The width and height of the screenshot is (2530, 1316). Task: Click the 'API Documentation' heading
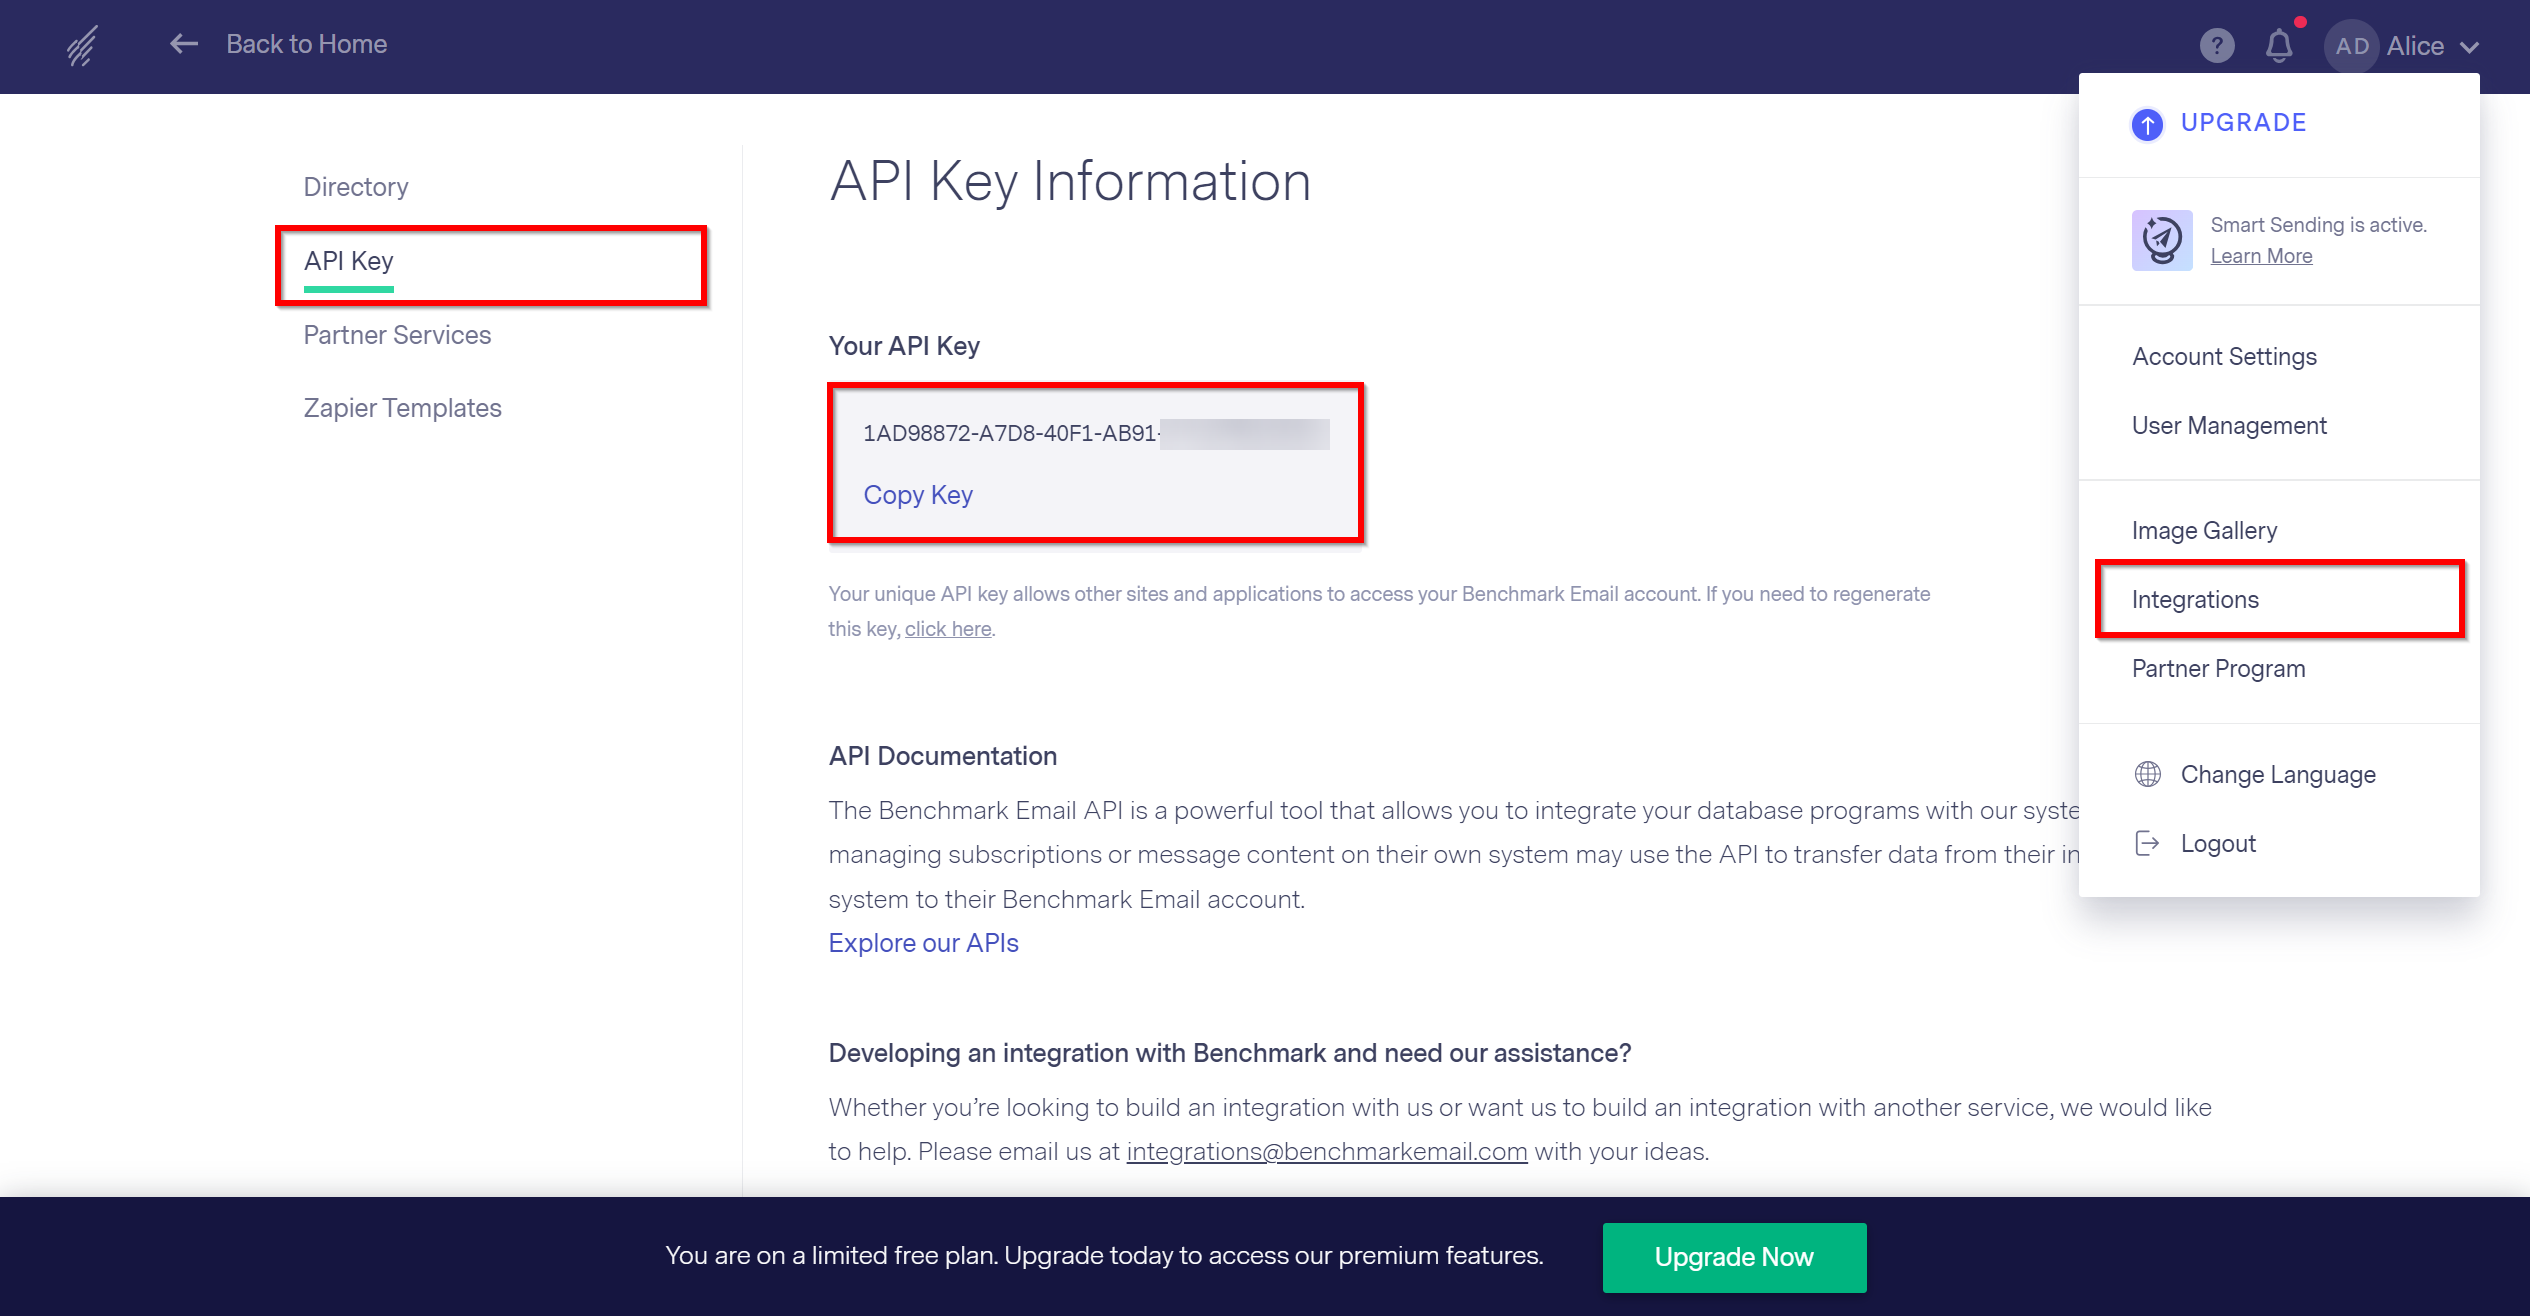(942, 756)
